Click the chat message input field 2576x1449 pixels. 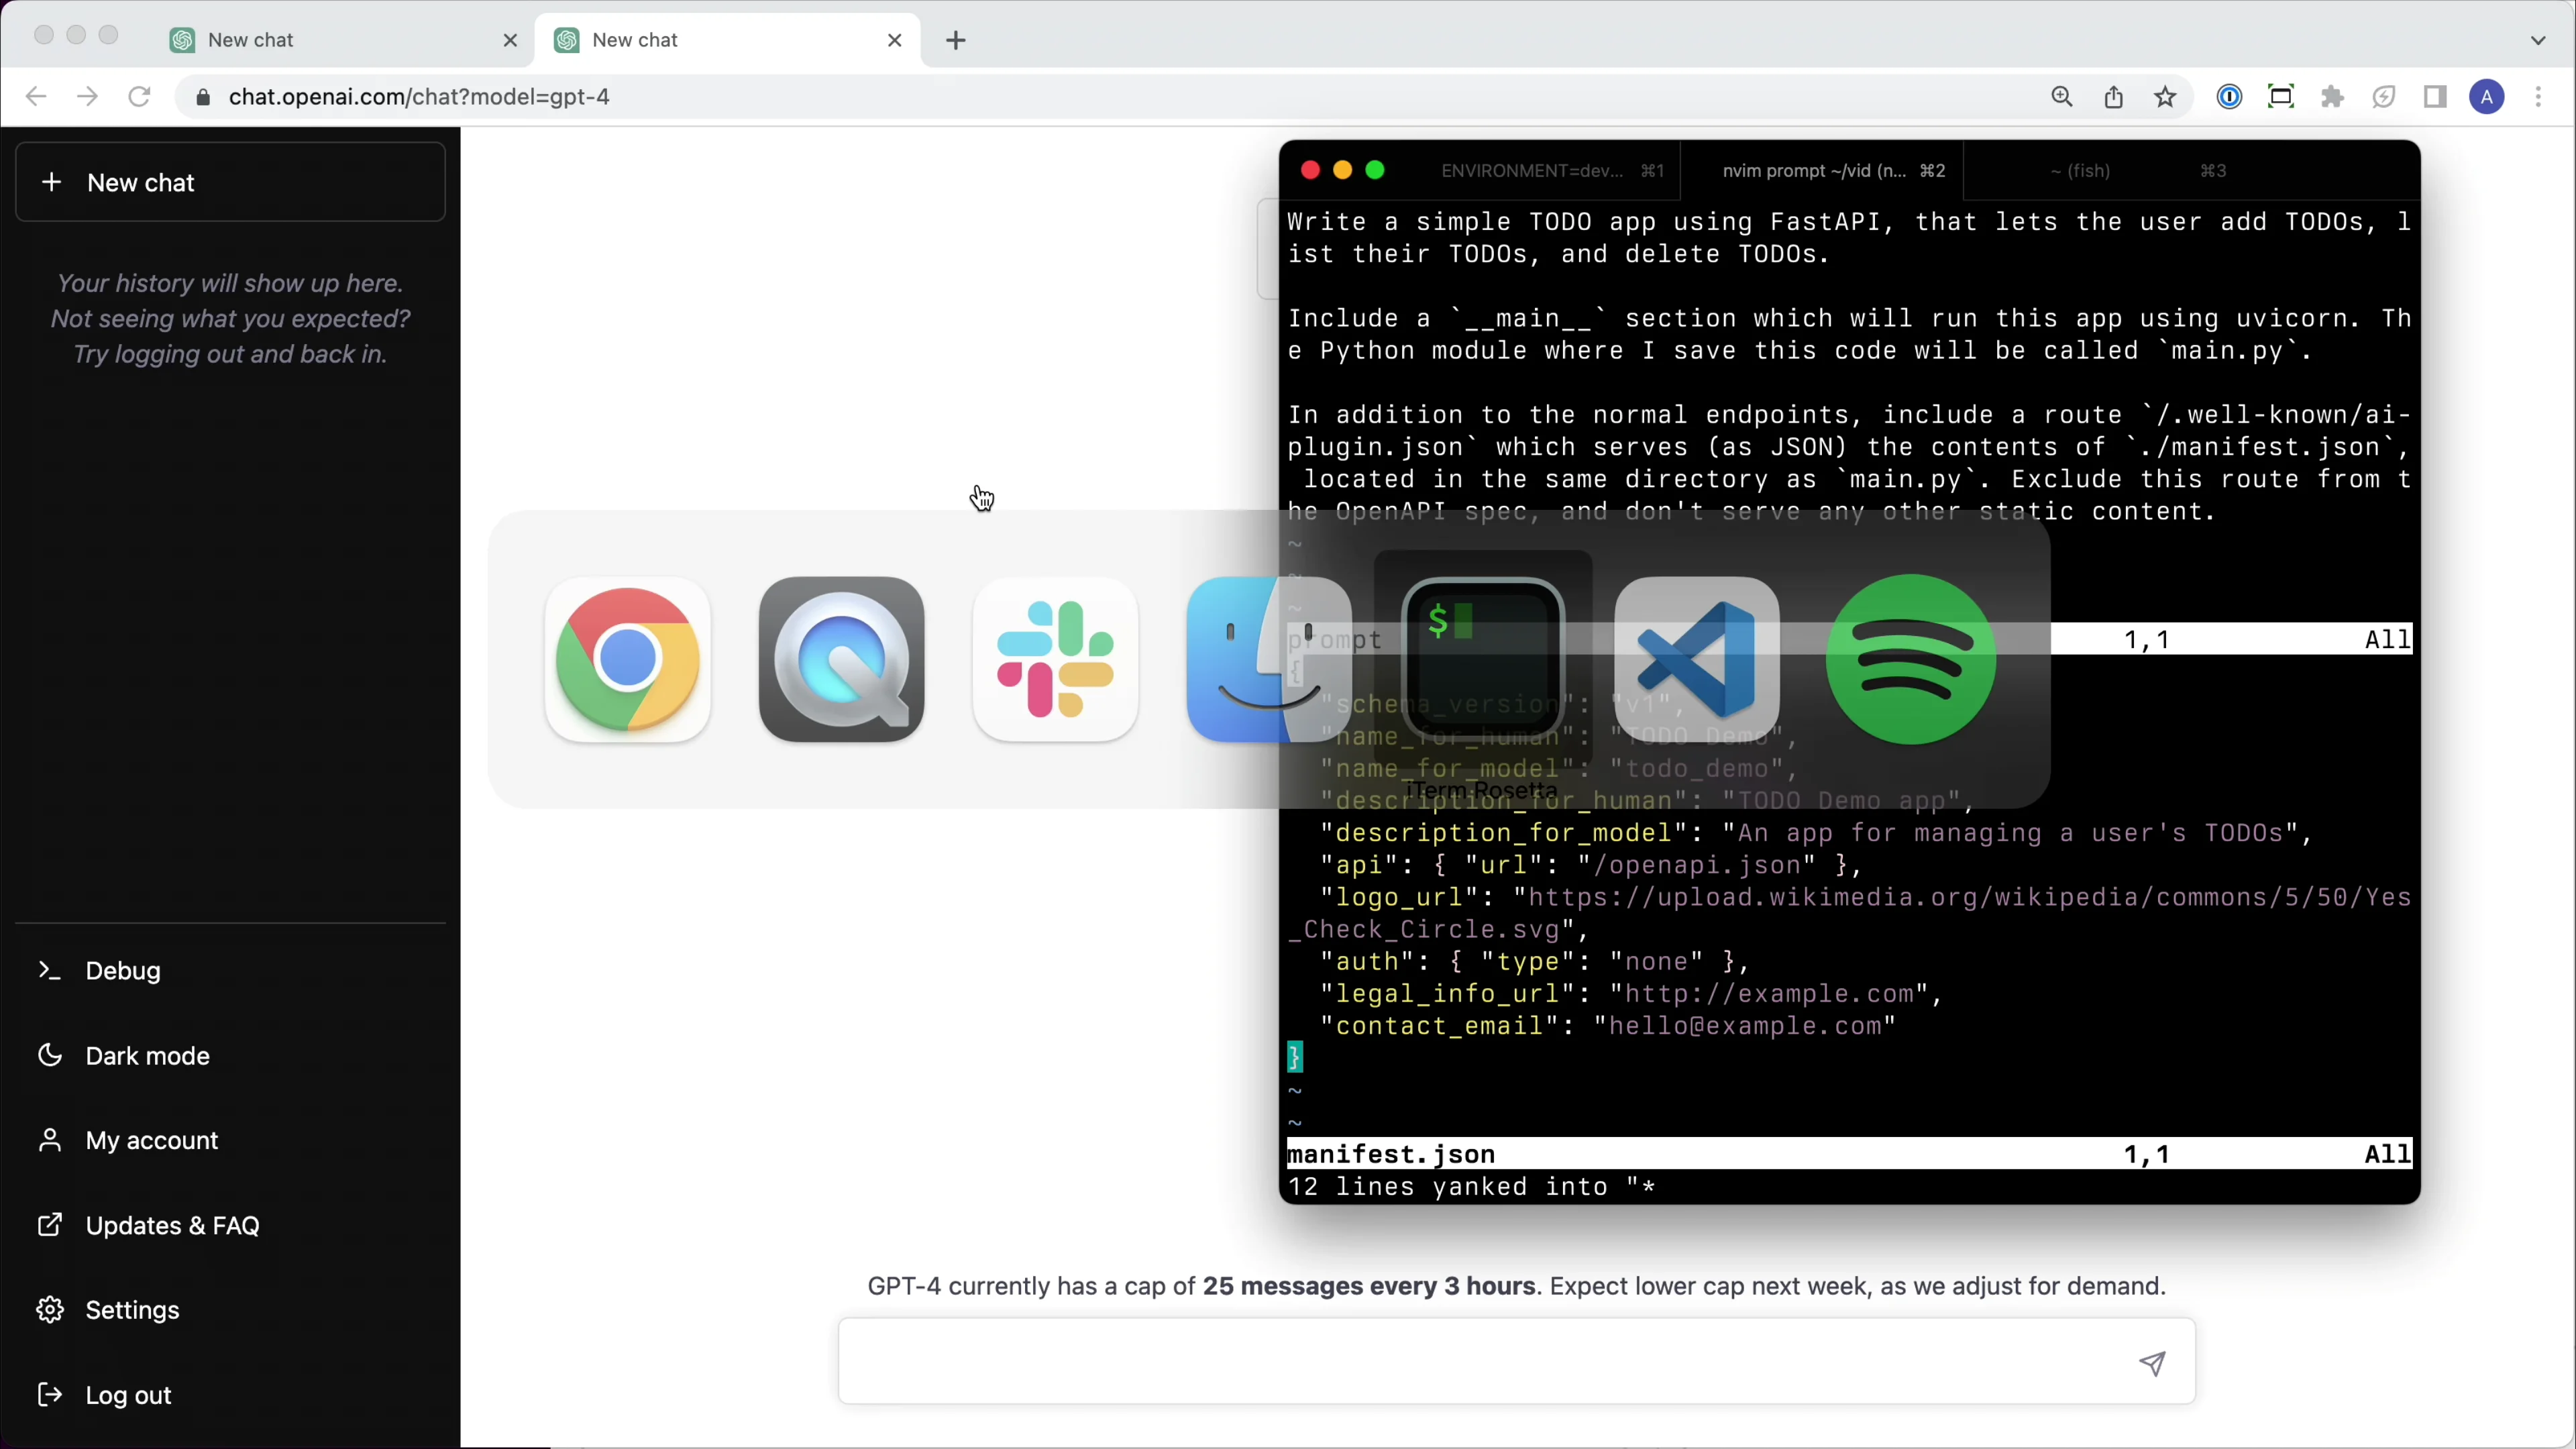pyautogui.click(x=1480, y=1362)
